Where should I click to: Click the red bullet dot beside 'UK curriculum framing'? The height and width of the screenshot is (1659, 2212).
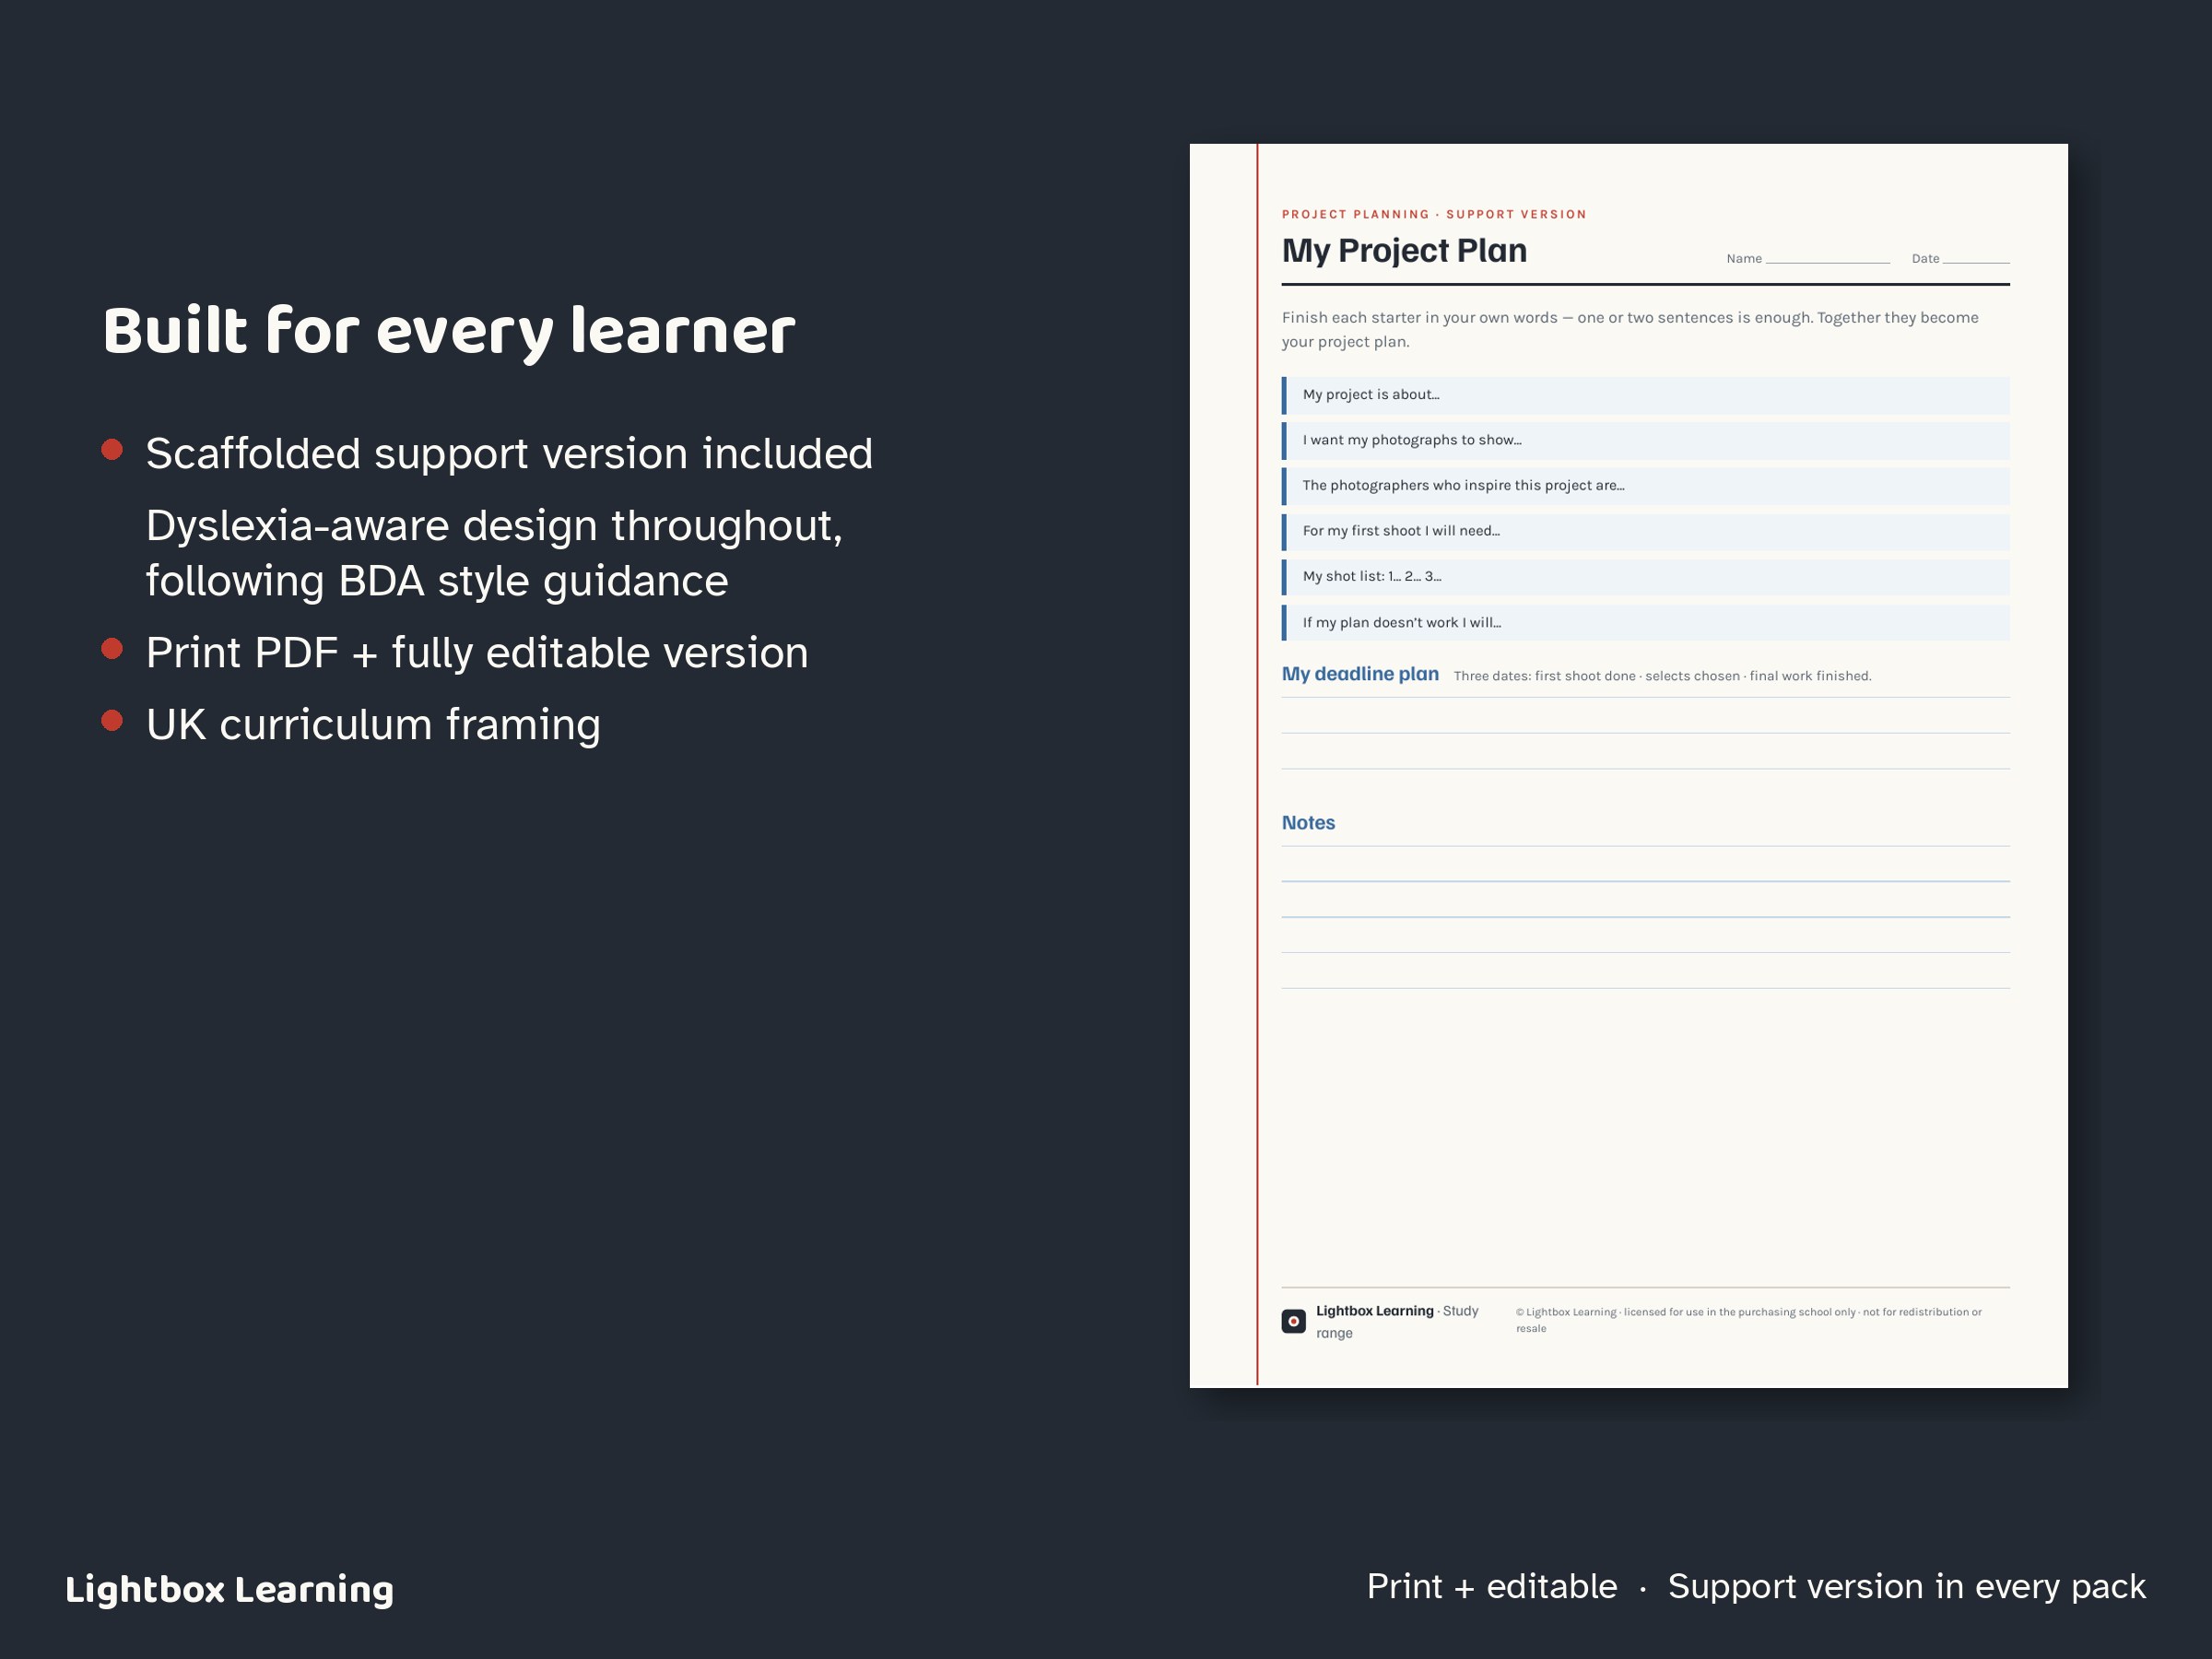tap(112, 721)
